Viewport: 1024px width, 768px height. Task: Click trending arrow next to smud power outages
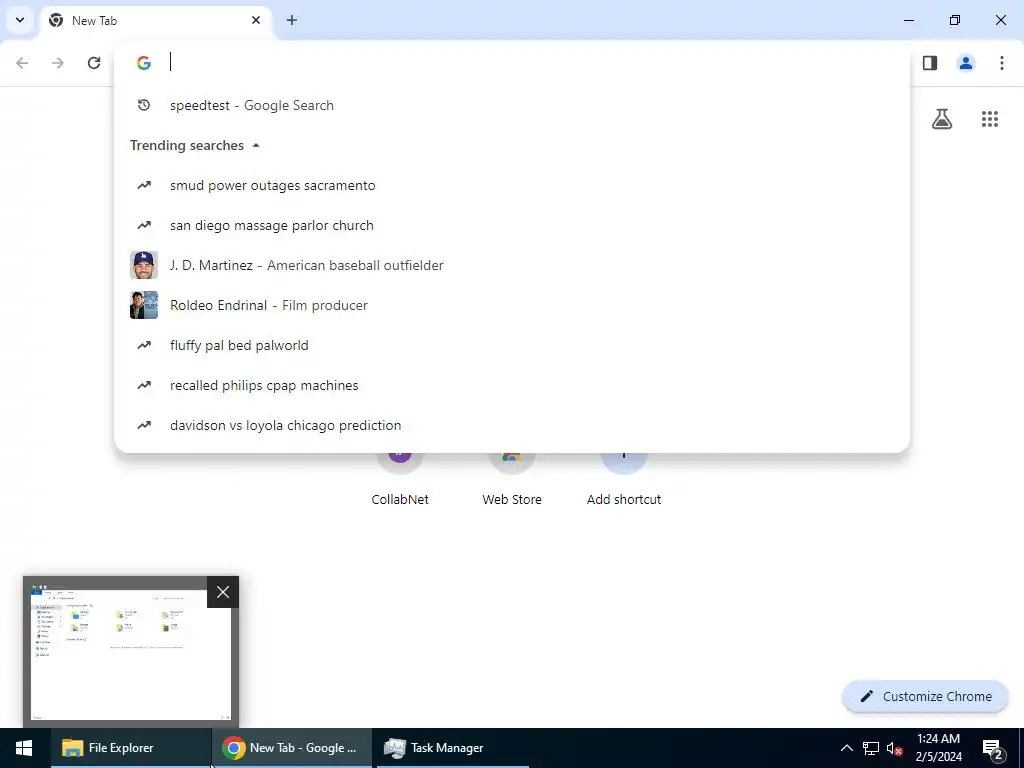pos(144,185)
